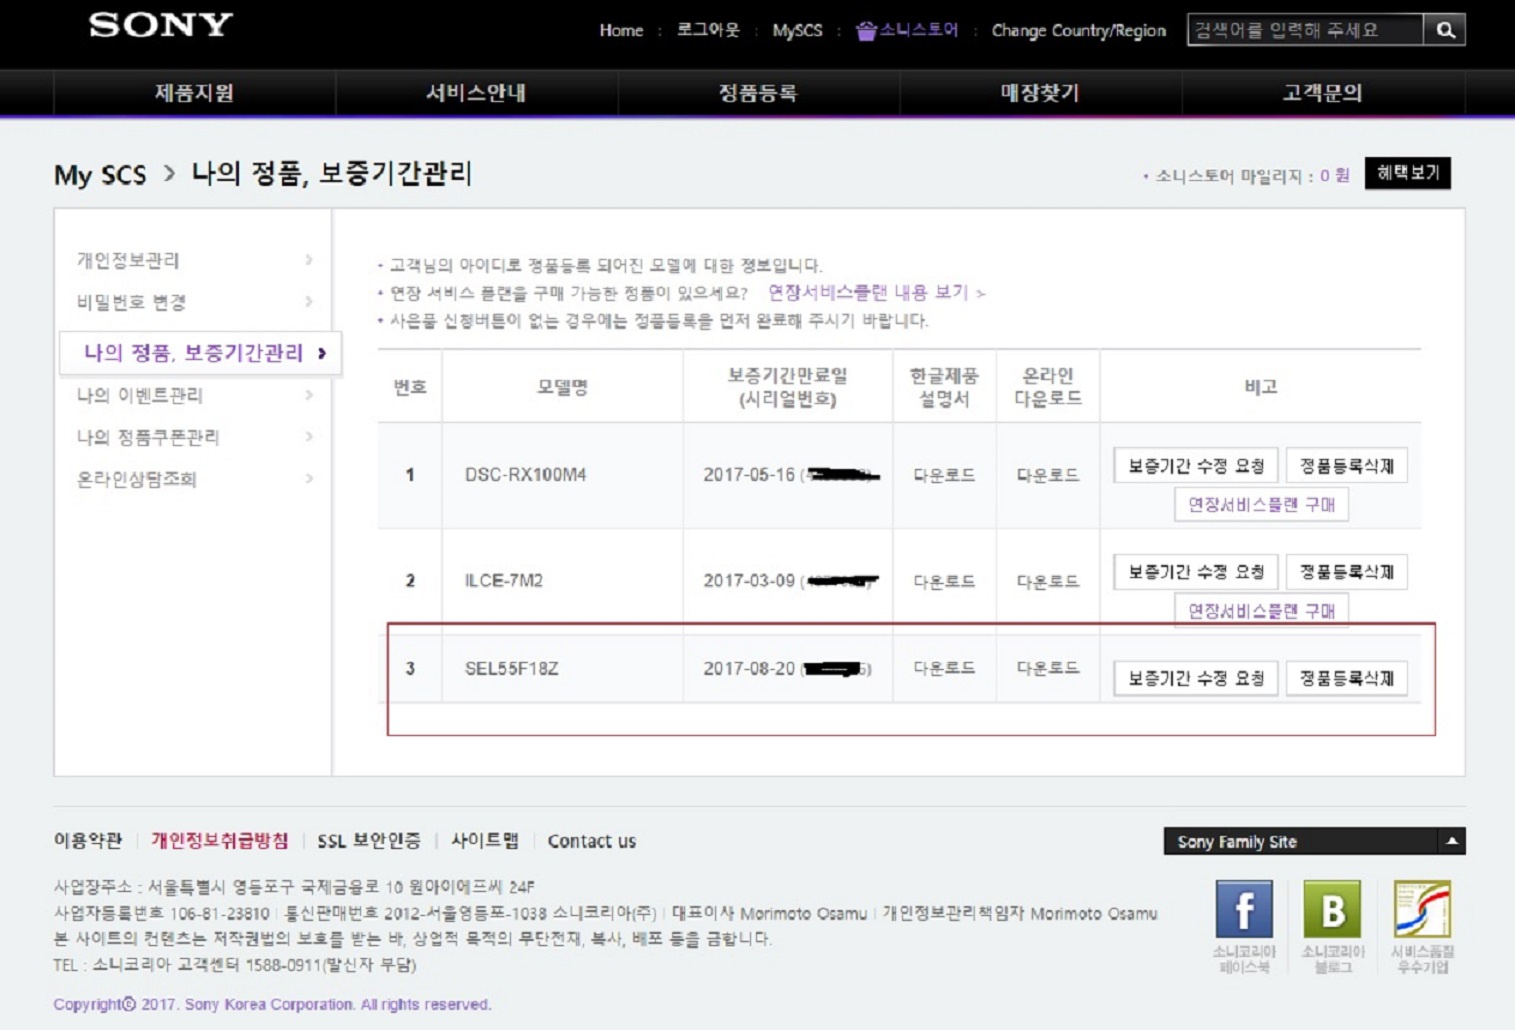This screenshot has height=1030, width=1515.
Task: Click 연장서비스플랜 구매 for ILCE-7M2
Action: pyautogui.click(x=1261, y=610)
